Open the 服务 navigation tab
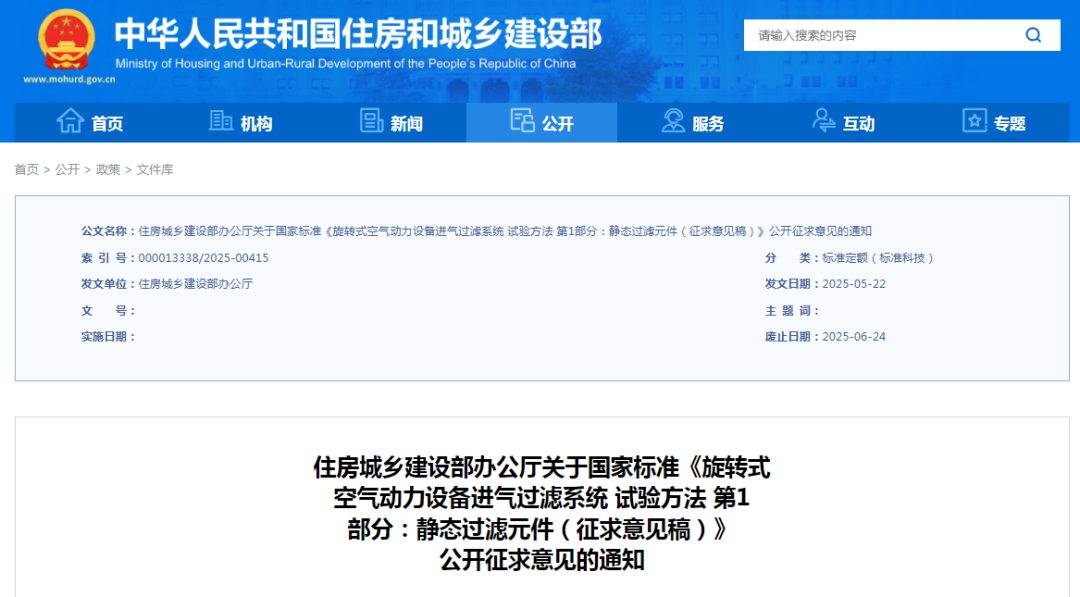Screen dimensions: 1080x597 (x=692, y=123)
